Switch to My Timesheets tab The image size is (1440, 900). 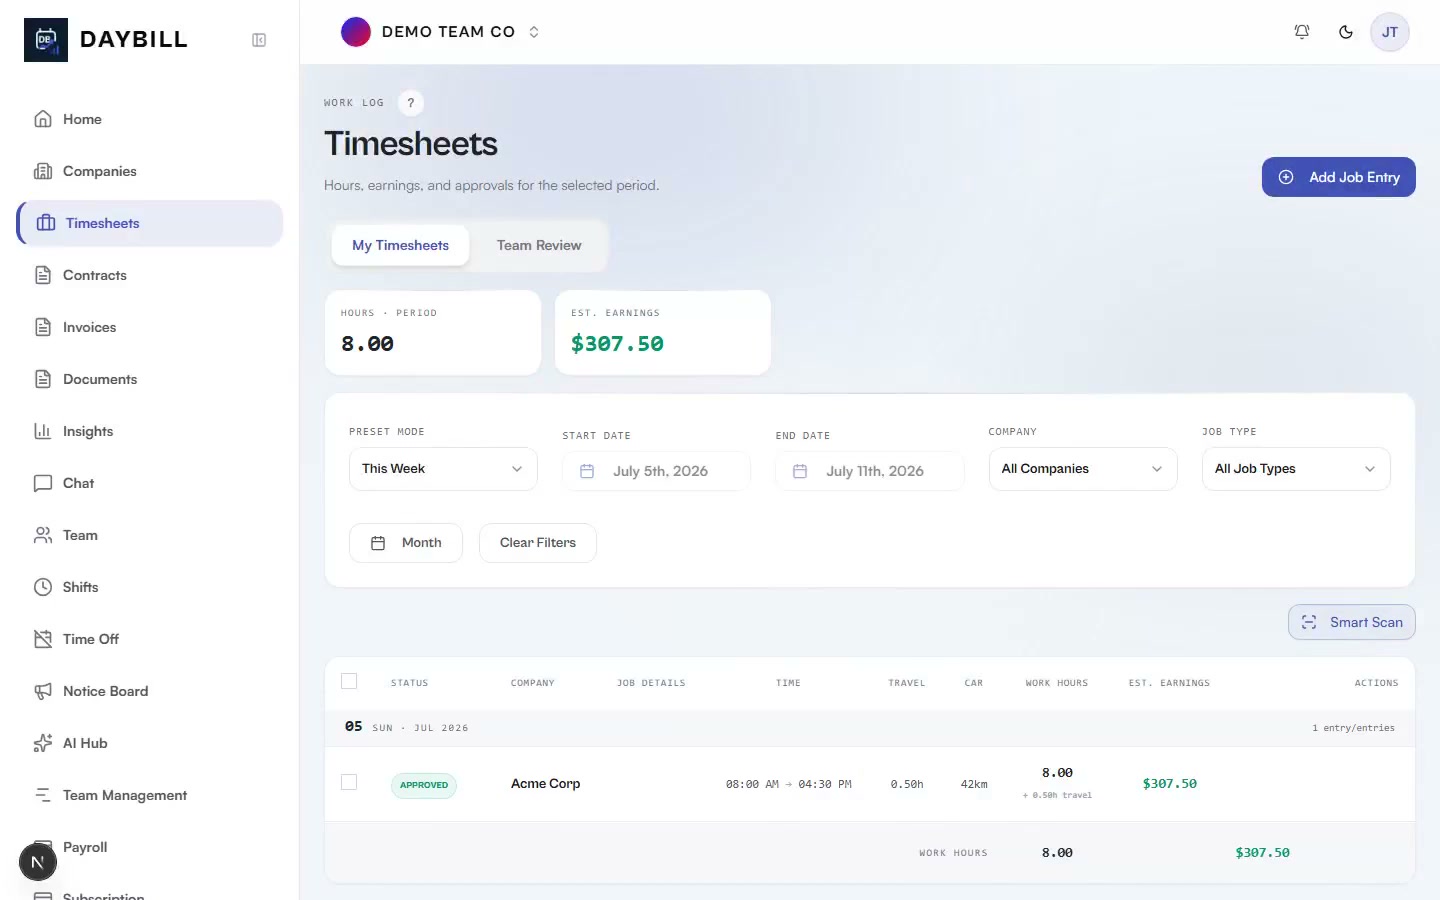tap(400, 245)
